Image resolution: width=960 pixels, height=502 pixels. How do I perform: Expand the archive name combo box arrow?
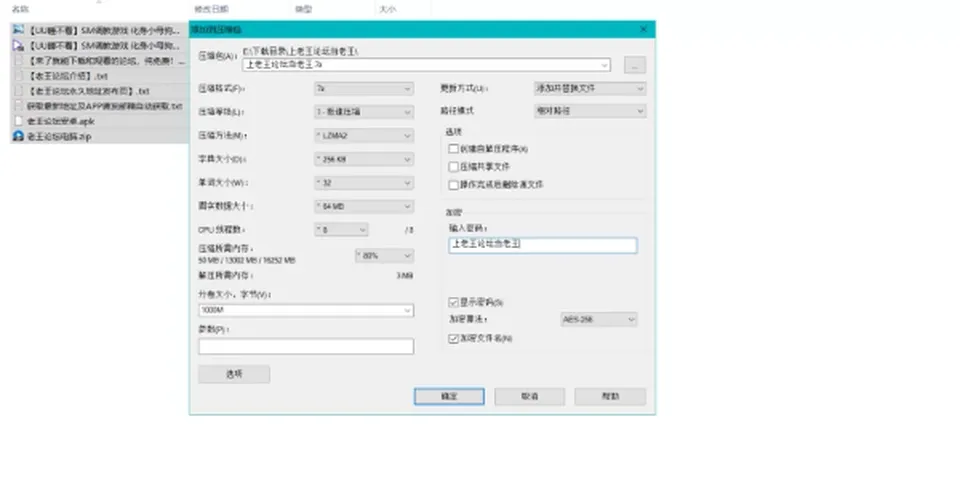pos(604,65)
